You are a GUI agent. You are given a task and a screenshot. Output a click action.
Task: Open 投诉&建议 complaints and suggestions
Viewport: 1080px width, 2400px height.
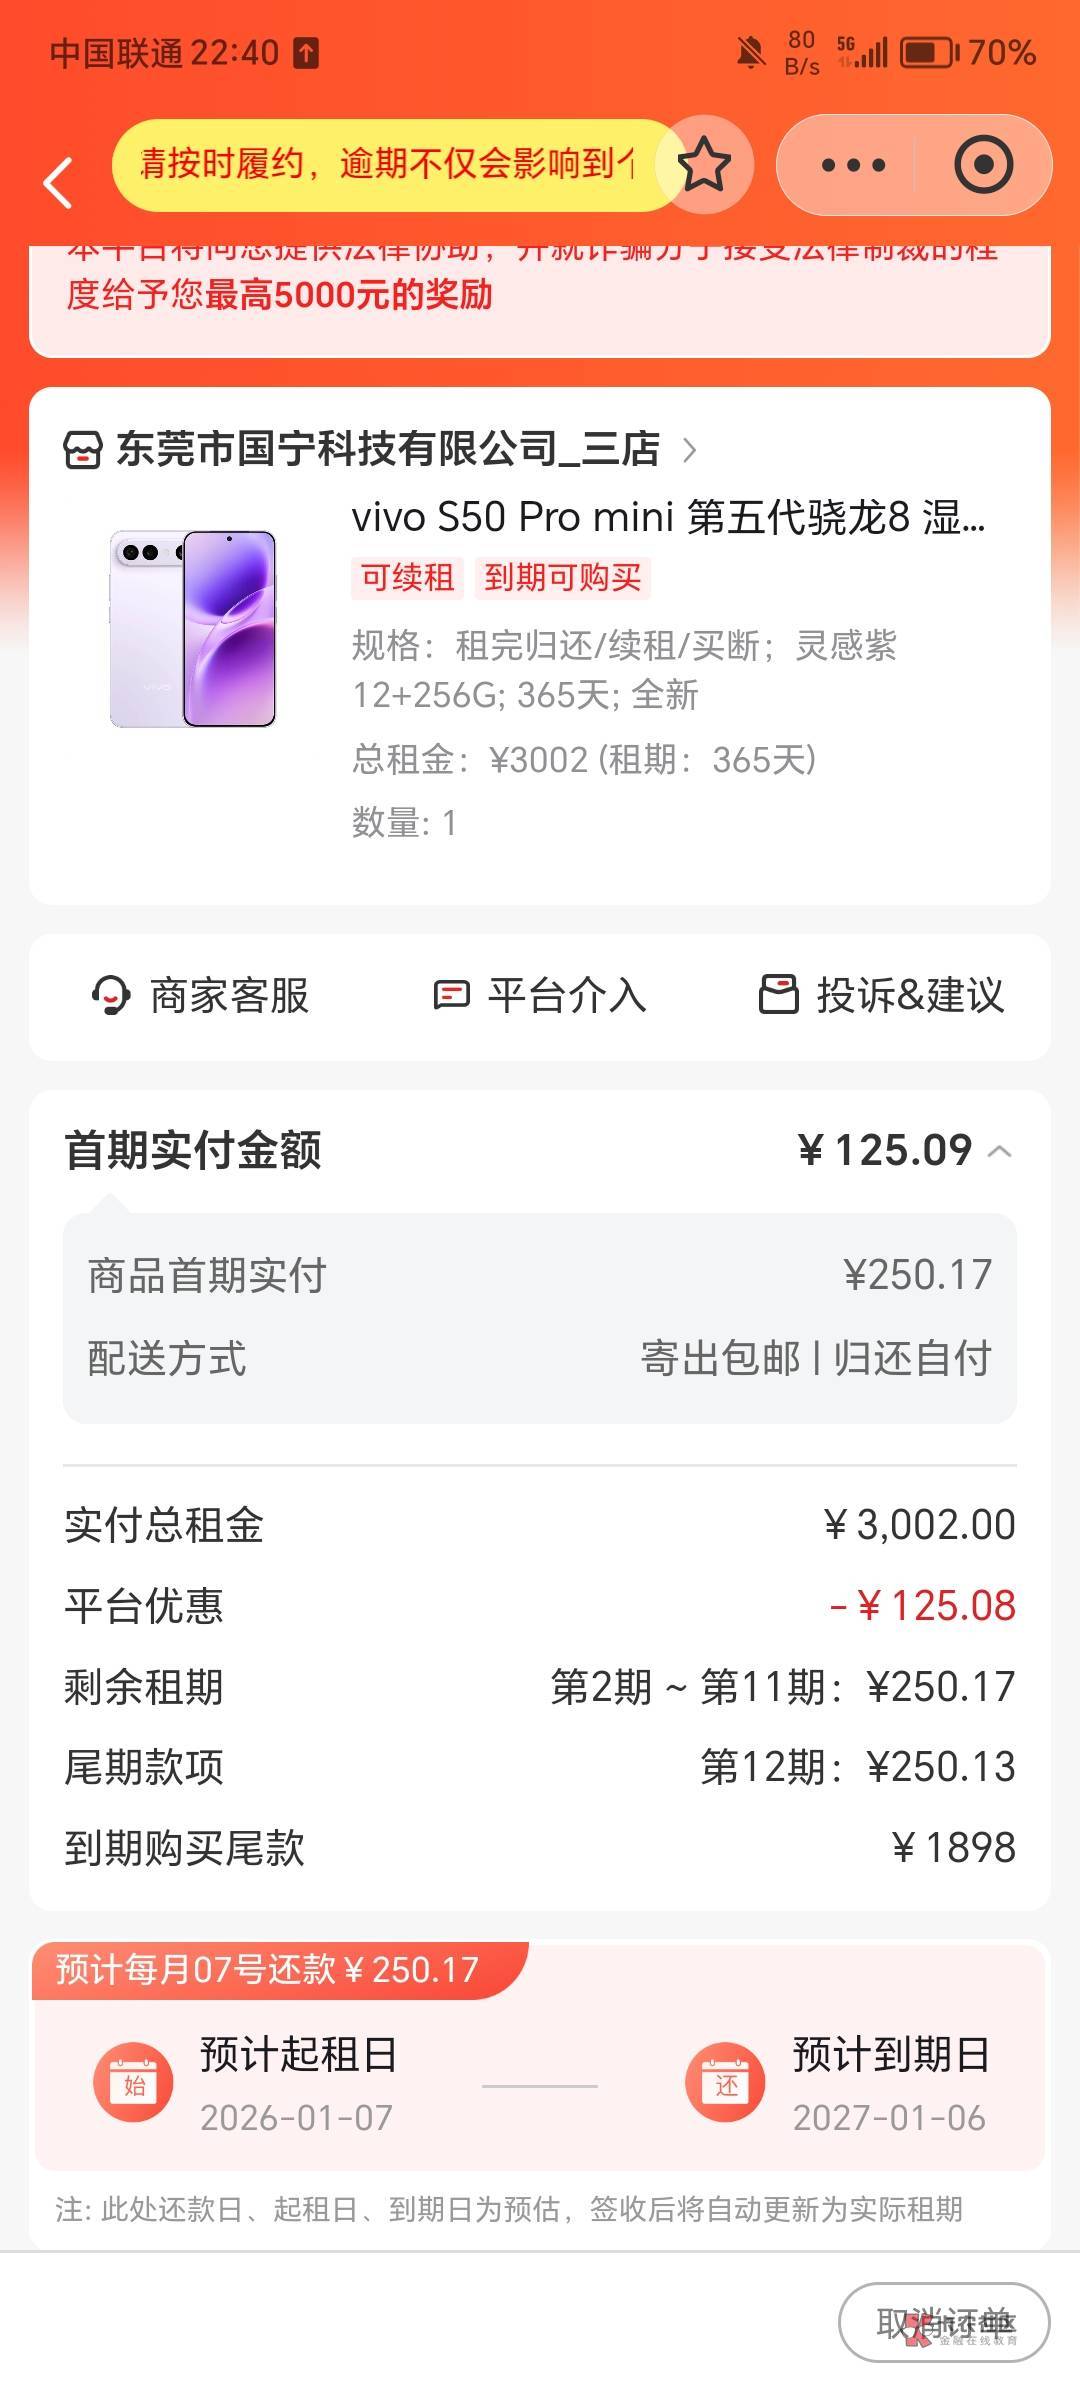coord(909,996)
